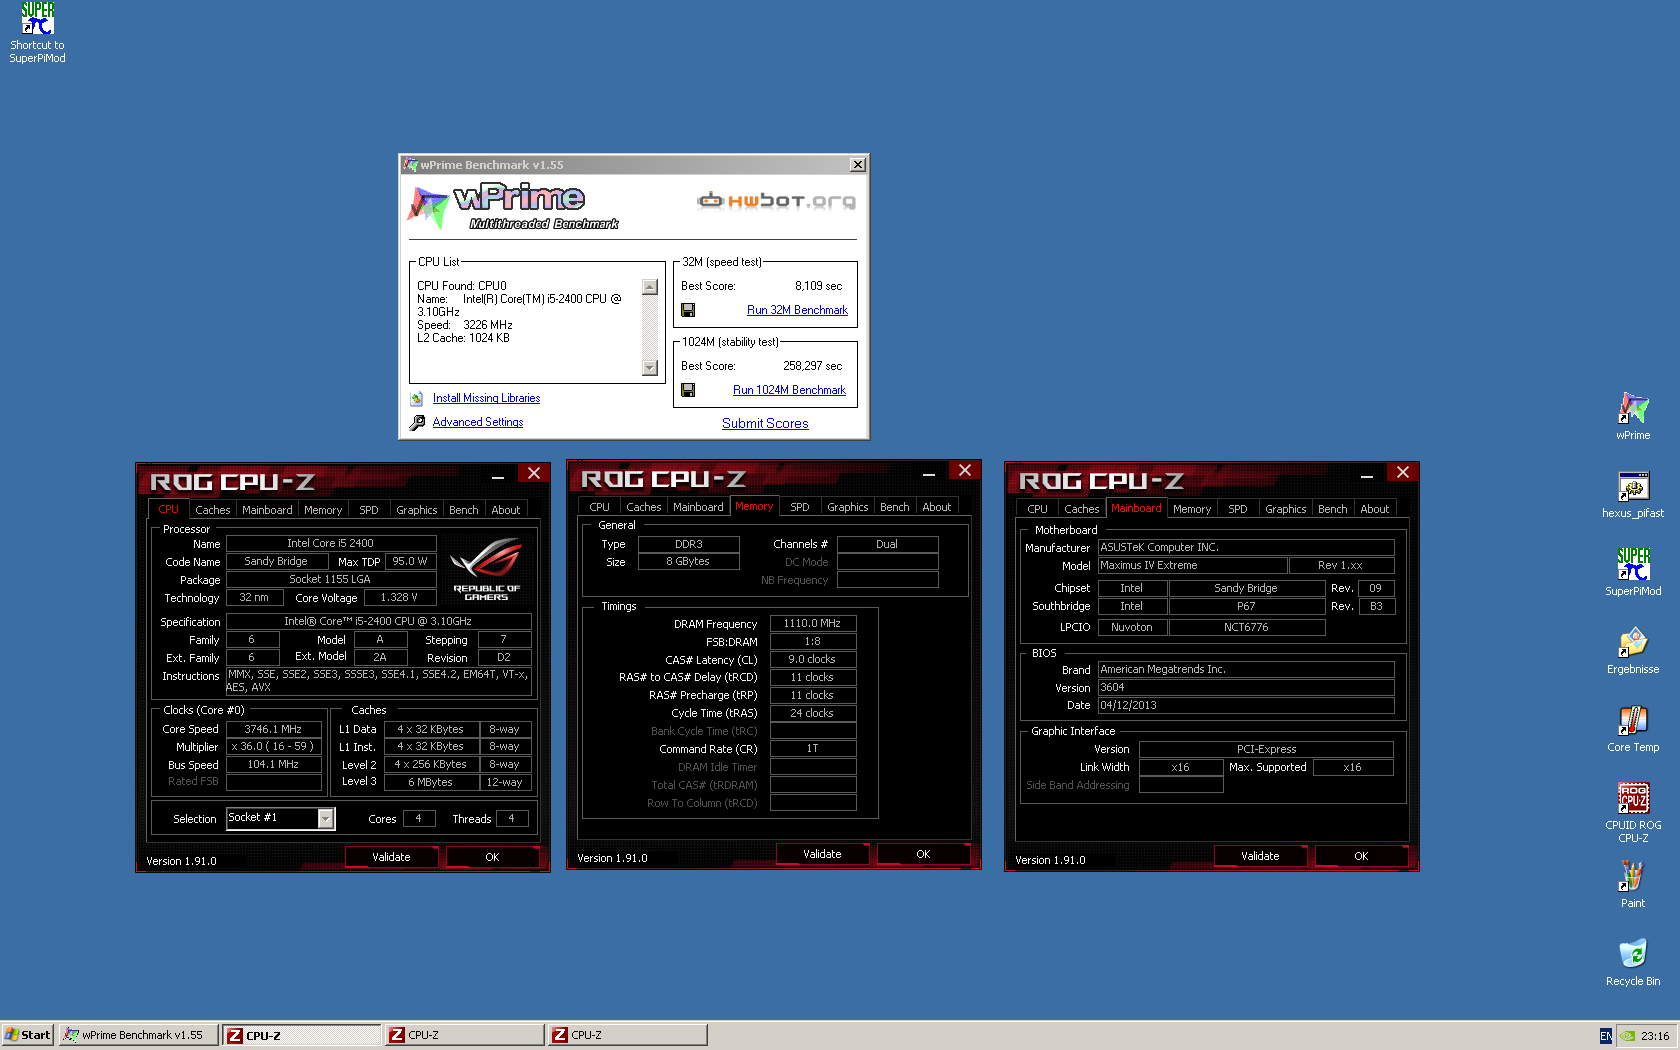The height and width of the screenshot is (1050, 1680).
Task: Open the hexus_pifast desktop icon
Action: point(1633,487)
